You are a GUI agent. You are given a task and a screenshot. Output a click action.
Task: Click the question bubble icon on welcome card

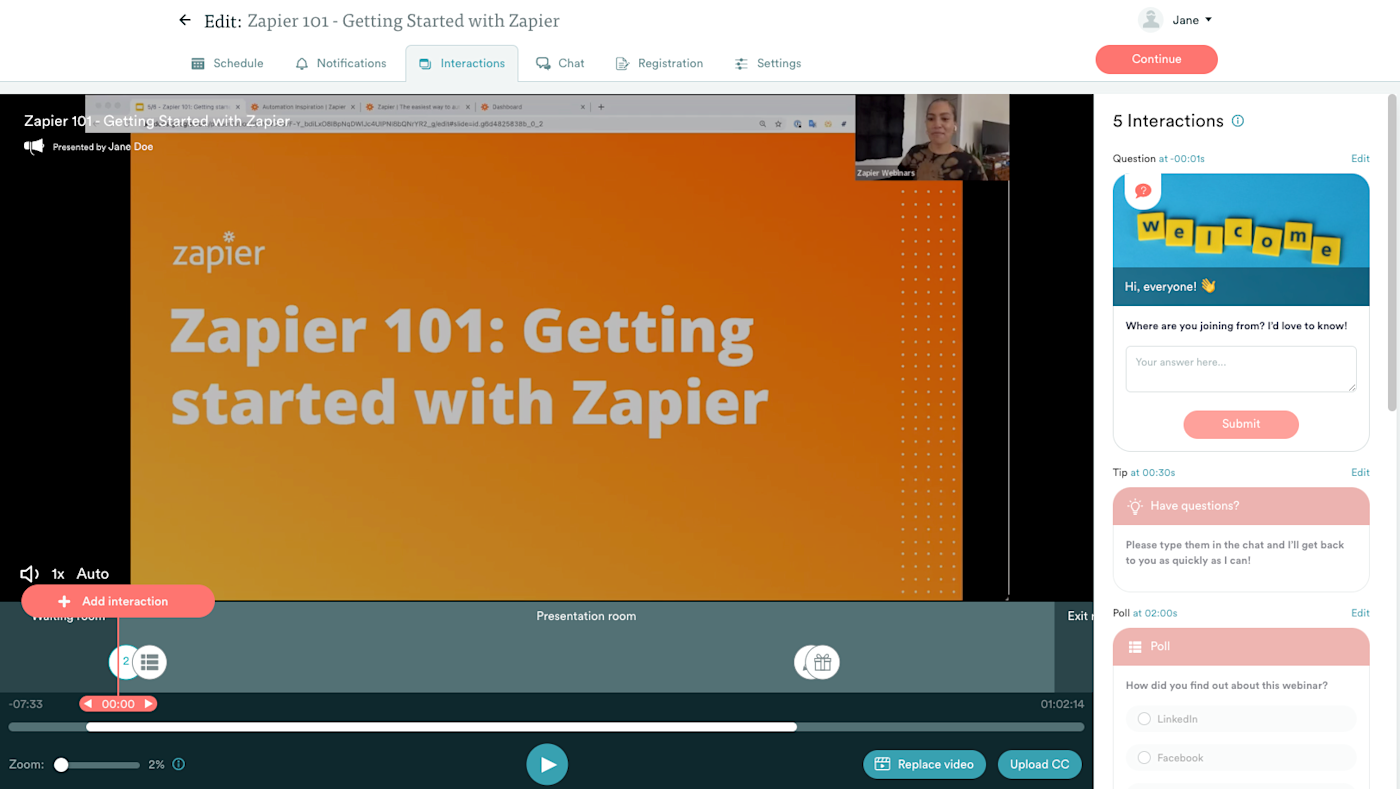pos(1143,190)
